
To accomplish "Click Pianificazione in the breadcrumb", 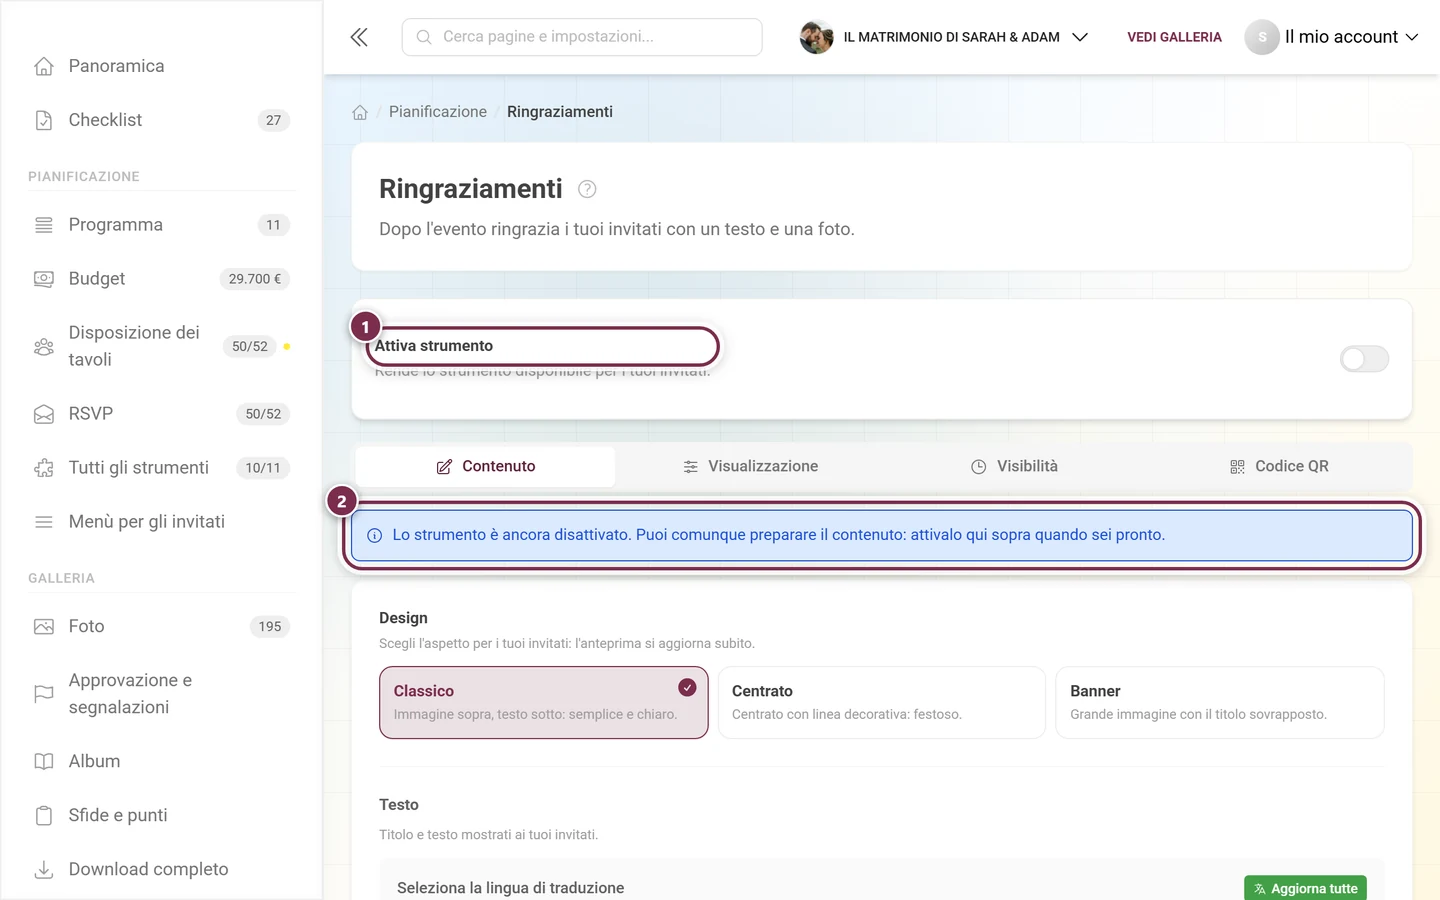I will 438,112.
